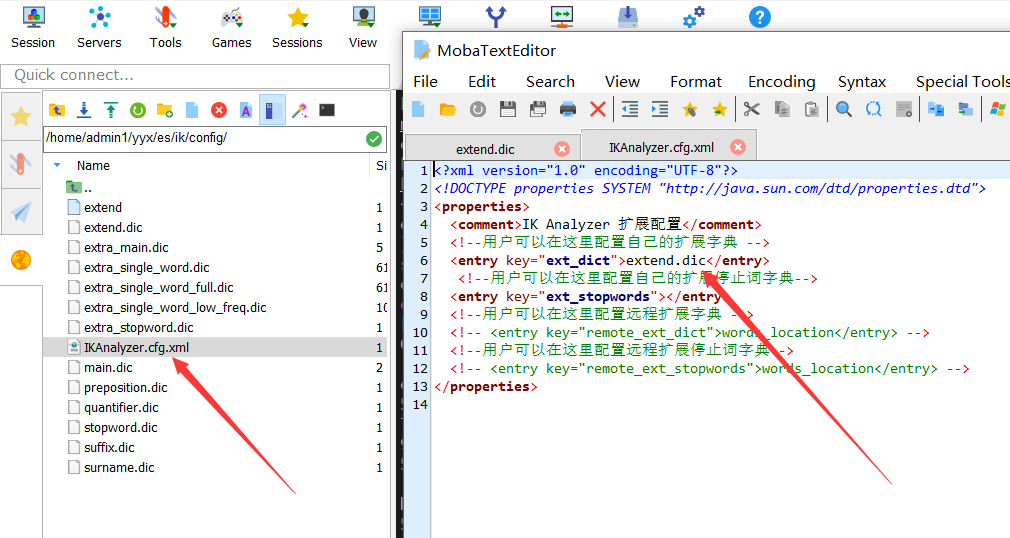1010x538 pixels.
Task: Click the editor's new document icon
Action: tap(418, 109)
